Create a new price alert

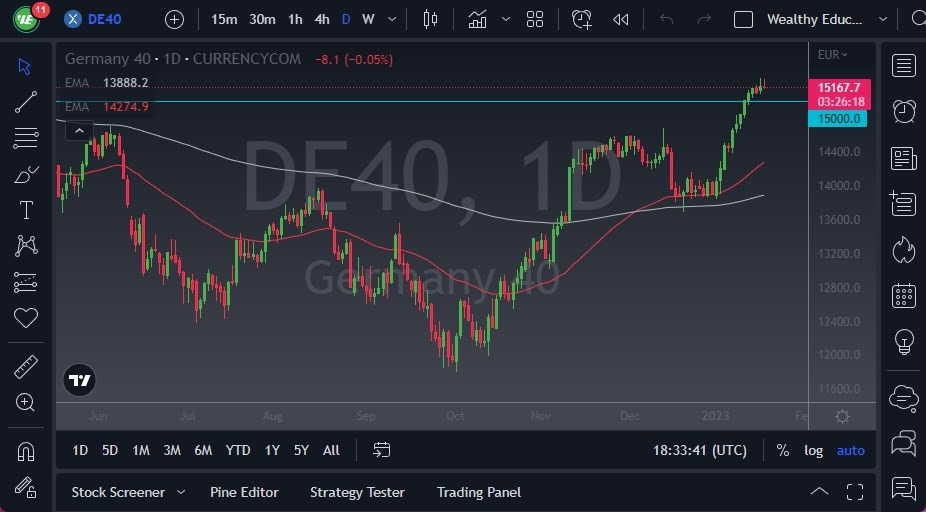[582, 19]
